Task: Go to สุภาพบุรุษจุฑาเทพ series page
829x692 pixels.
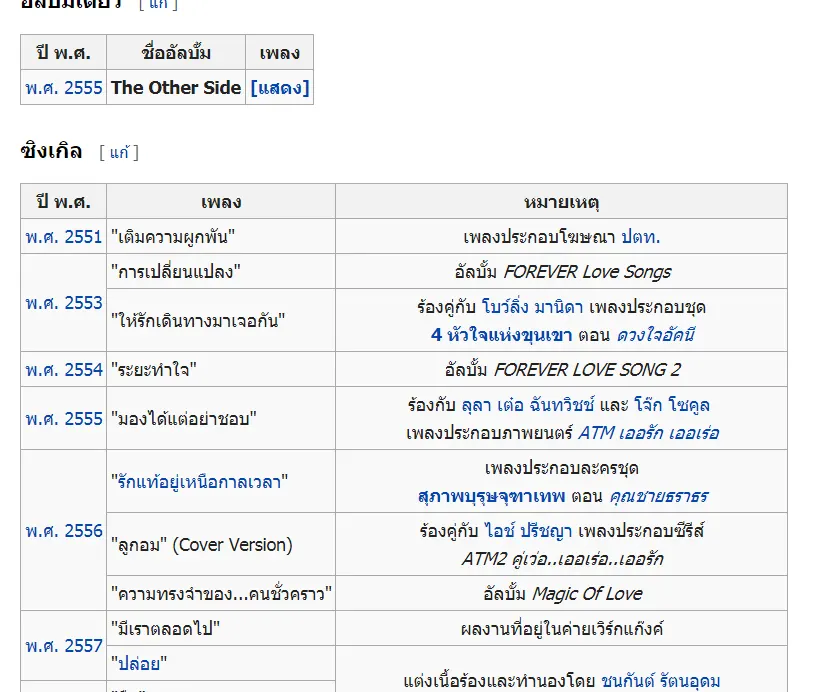Action: pyautogui.click(x=491, y=496)
